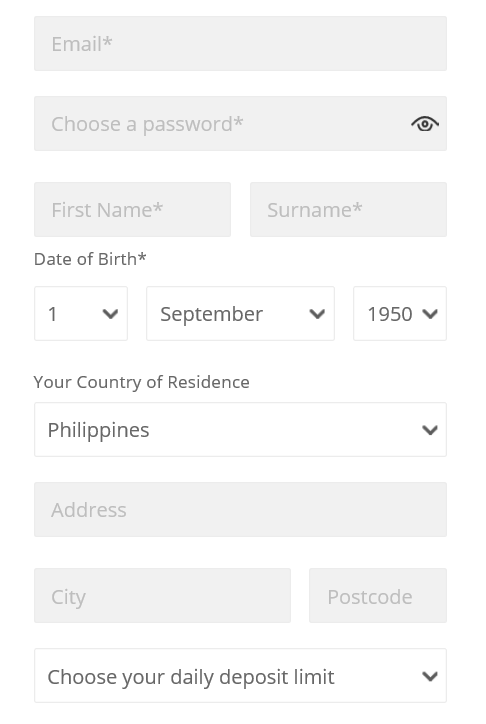Click the chevron arrow of the deposit limit box
The height and width of the screenshot is (724, 486).
pos(430,676)
